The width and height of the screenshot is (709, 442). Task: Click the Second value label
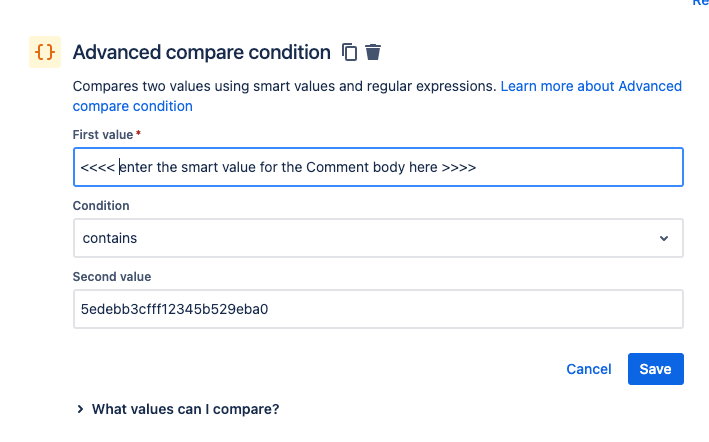(111, 276)
